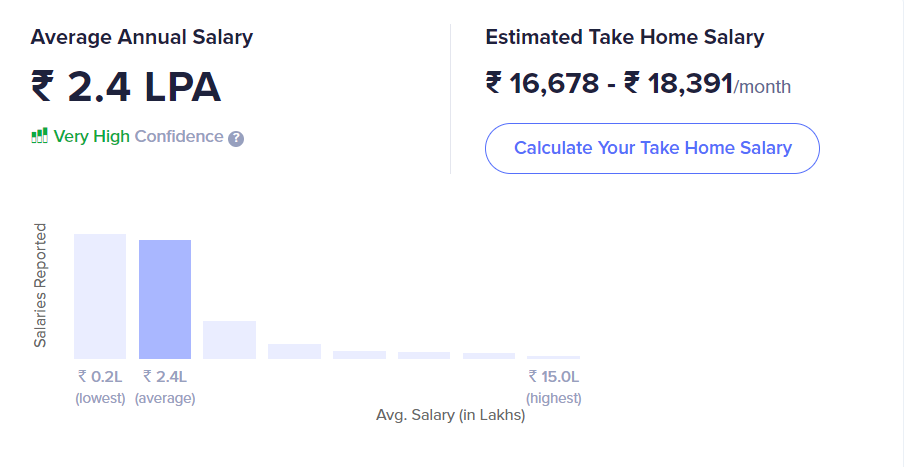Click the confidence help question mark icon

pyautogui.click(x=236, y=138)
